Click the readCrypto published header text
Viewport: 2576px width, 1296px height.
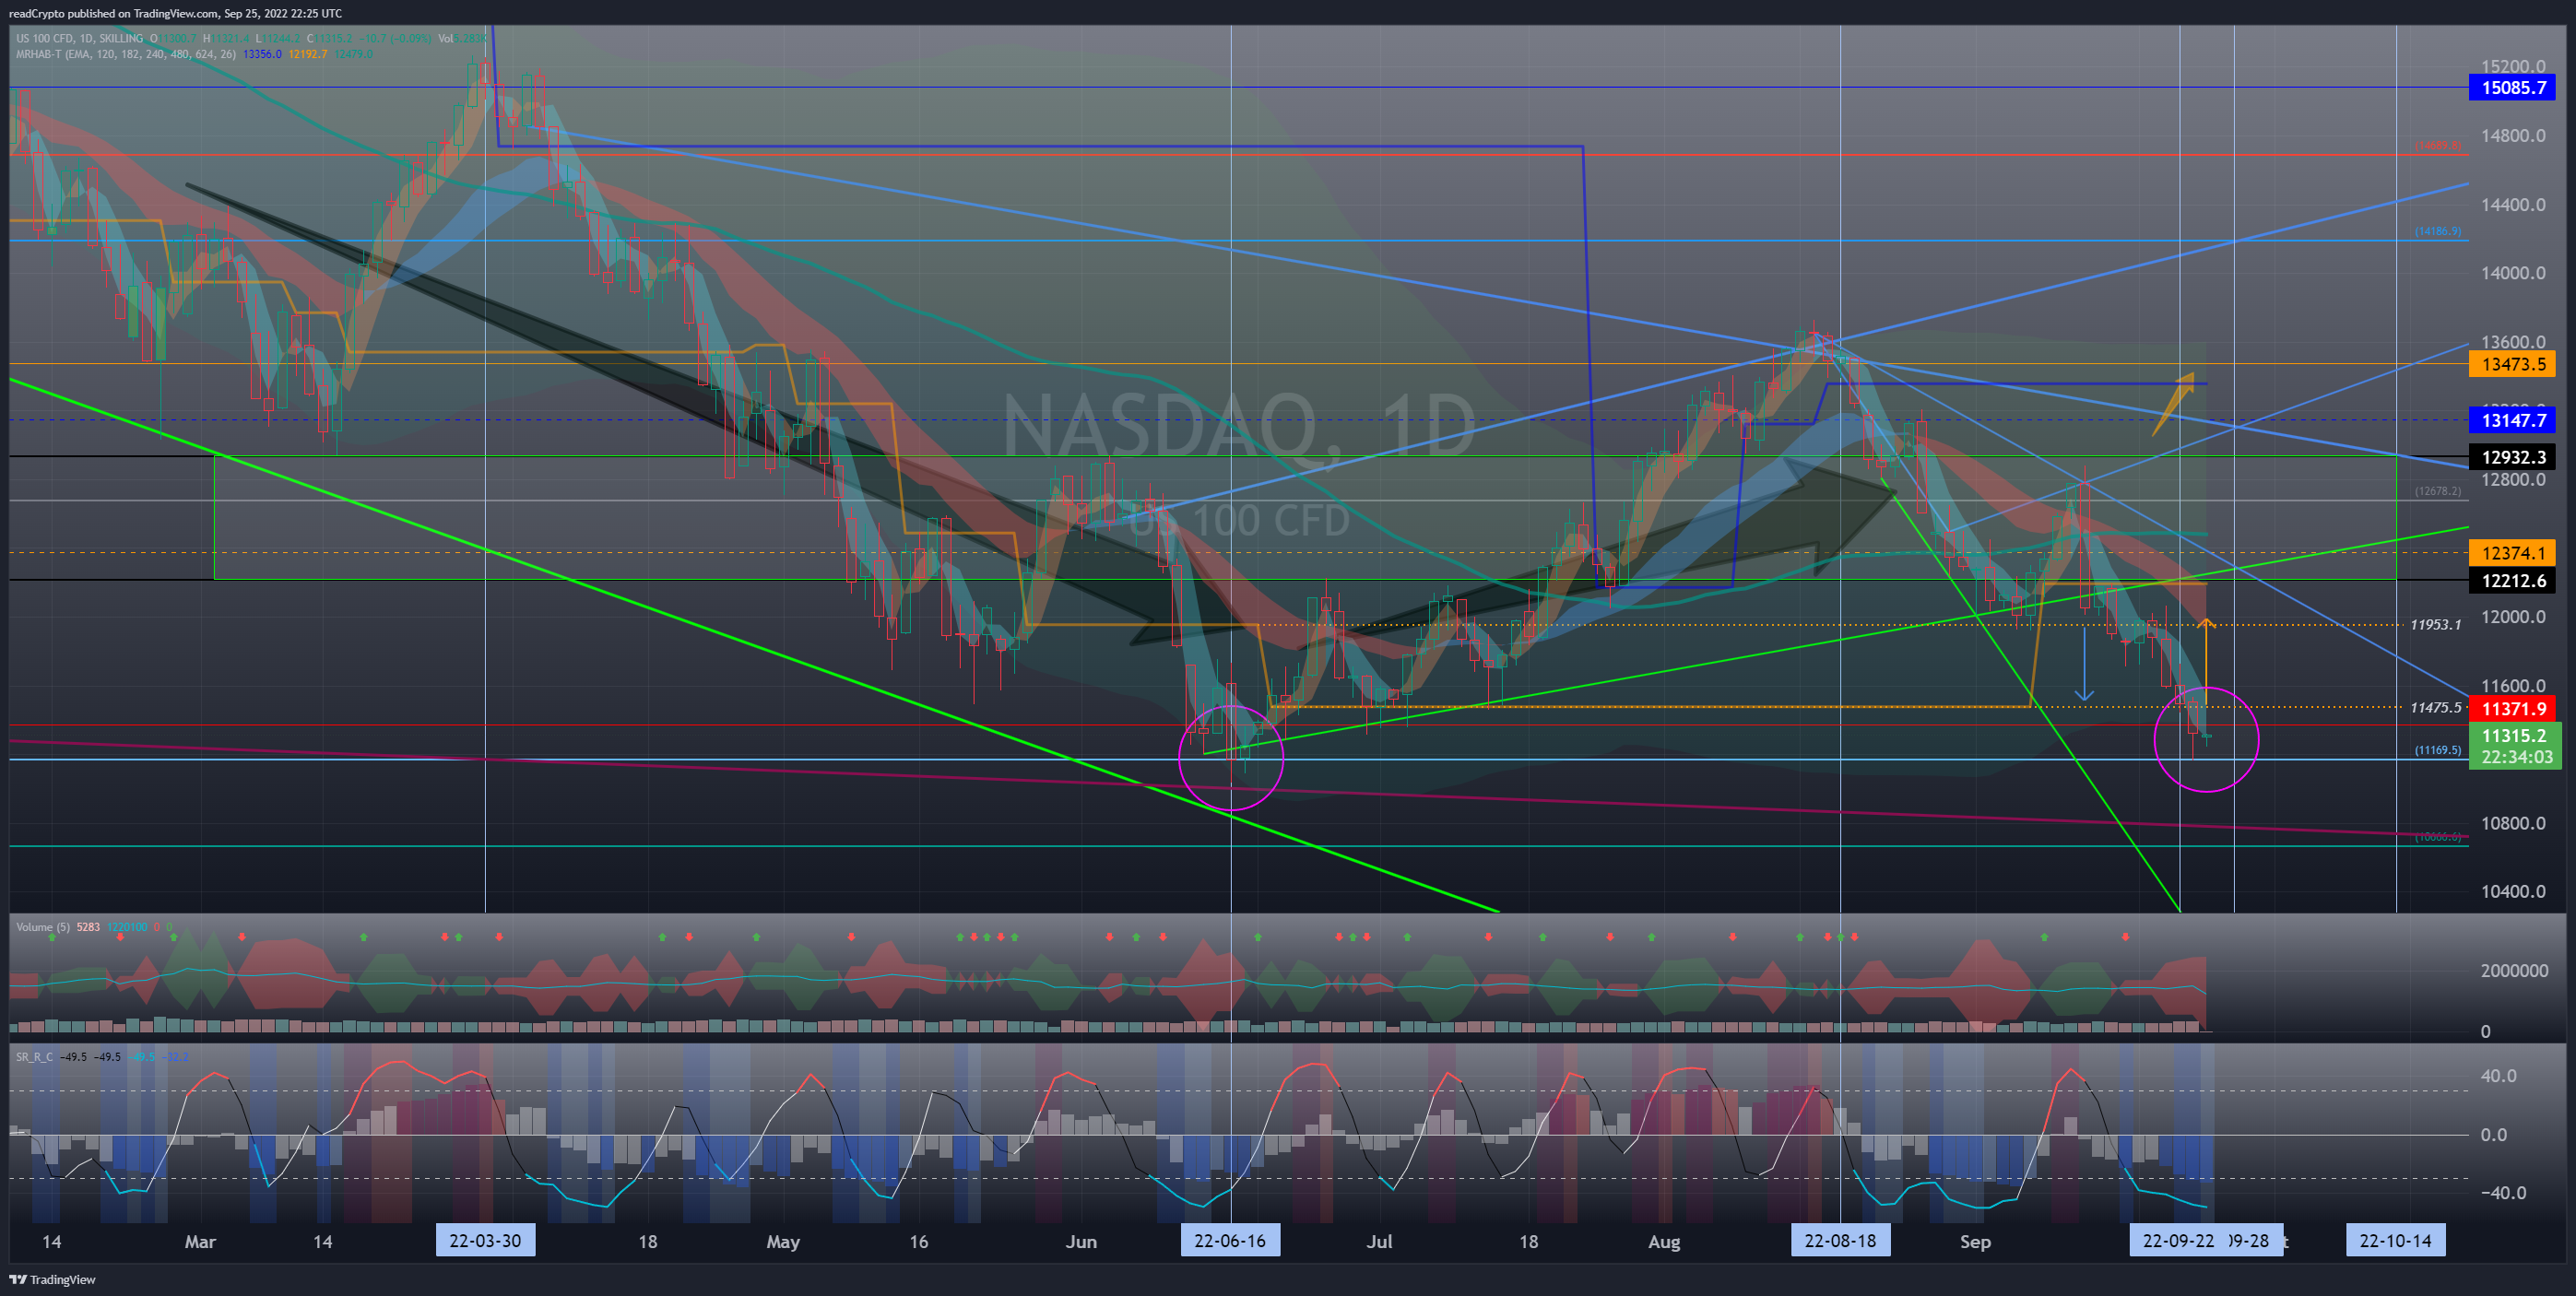coord(175,13)
